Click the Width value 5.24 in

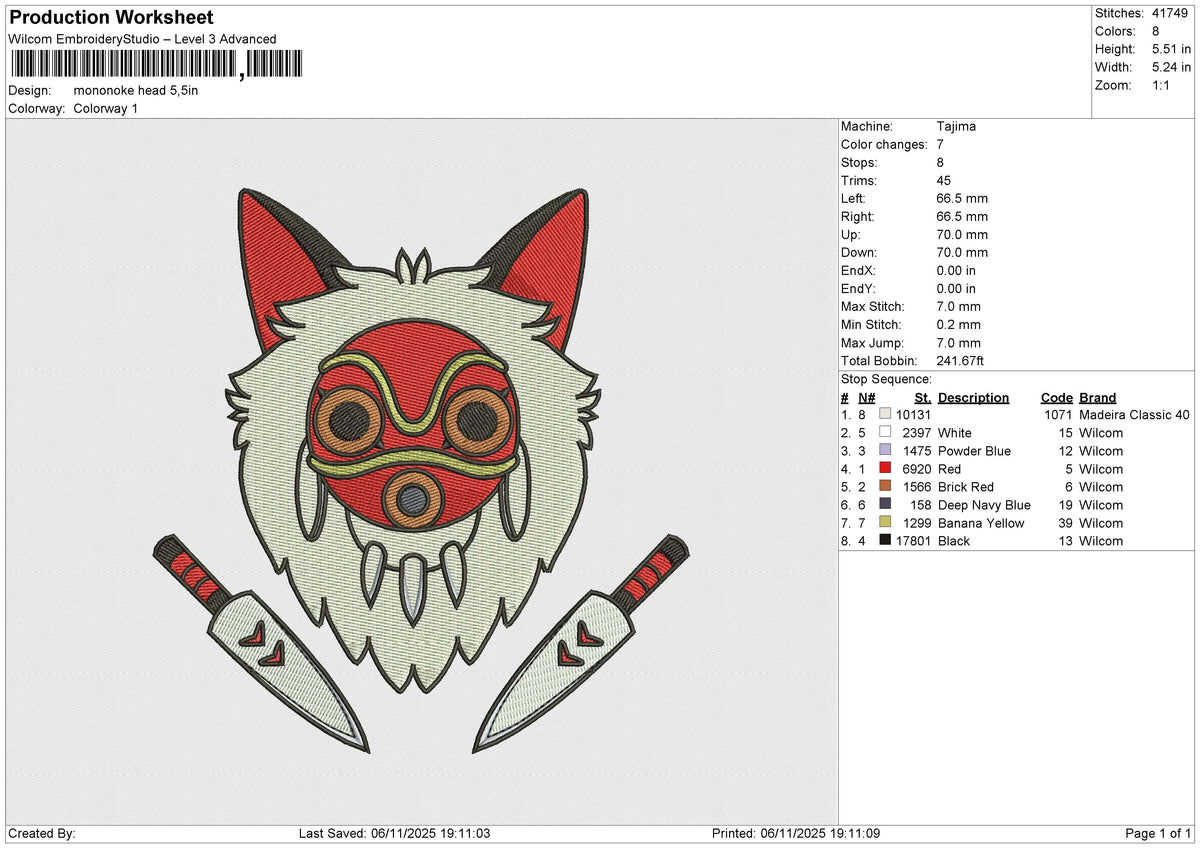pos(1172,67)
